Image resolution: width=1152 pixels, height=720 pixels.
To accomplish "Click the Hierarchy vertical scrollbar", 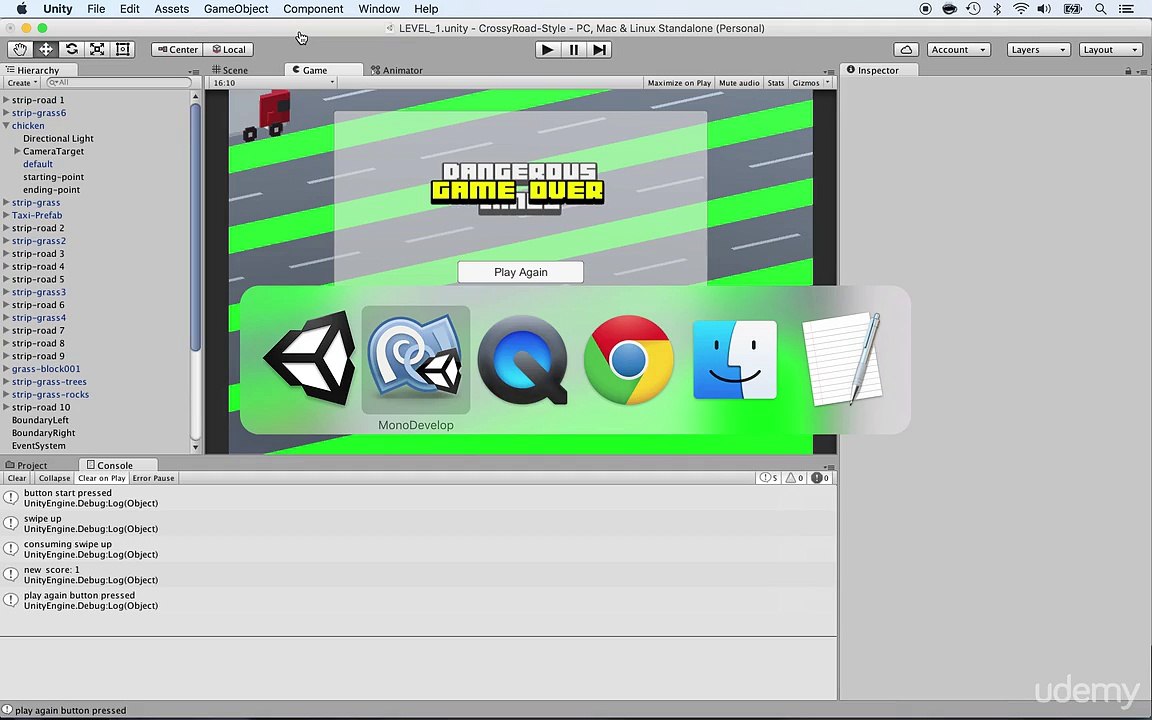I will pyautogui.click(x=195, y=227).
